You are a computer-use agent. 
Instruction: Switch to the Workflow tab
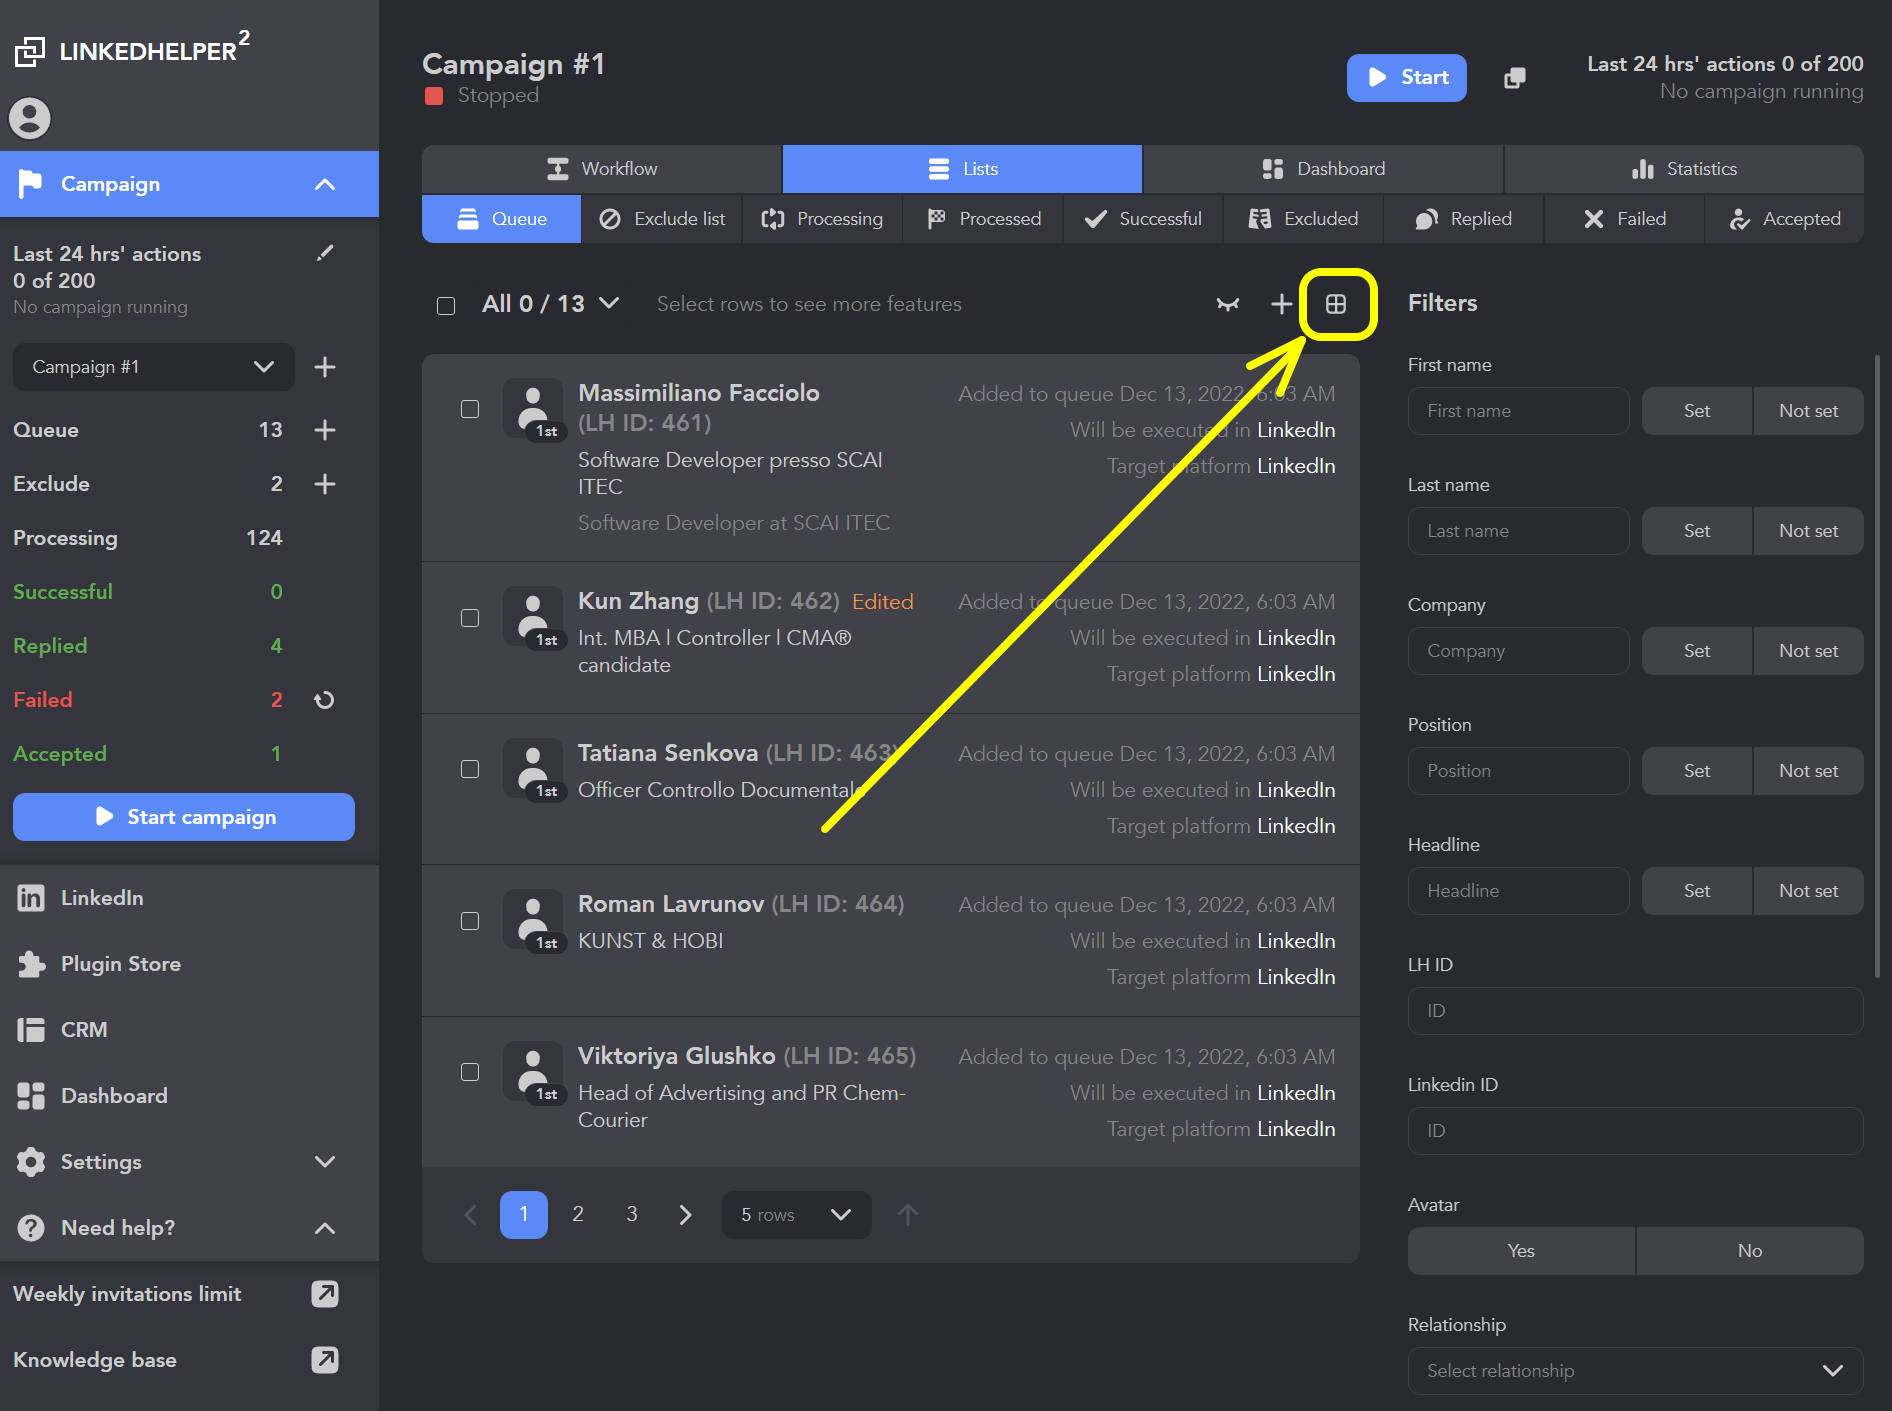click(x=602, y=169)
